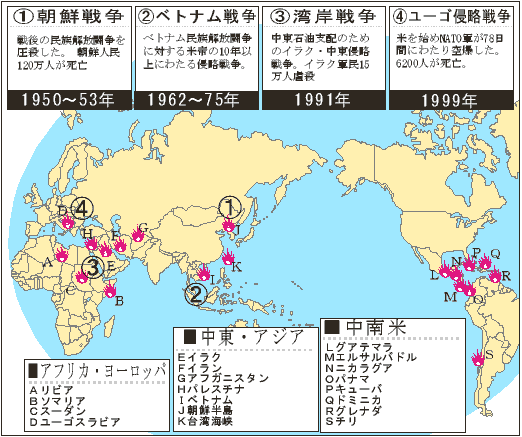The image size is (522, 437).
Task: Click Gアフガニスタン in the legend list
Action: click(223, 378)
